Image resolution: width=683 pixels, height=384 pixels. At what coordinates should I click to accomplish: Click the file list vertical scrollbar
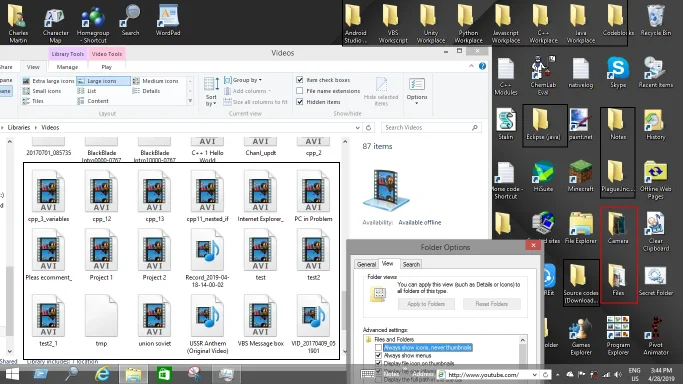coord(345,246)
